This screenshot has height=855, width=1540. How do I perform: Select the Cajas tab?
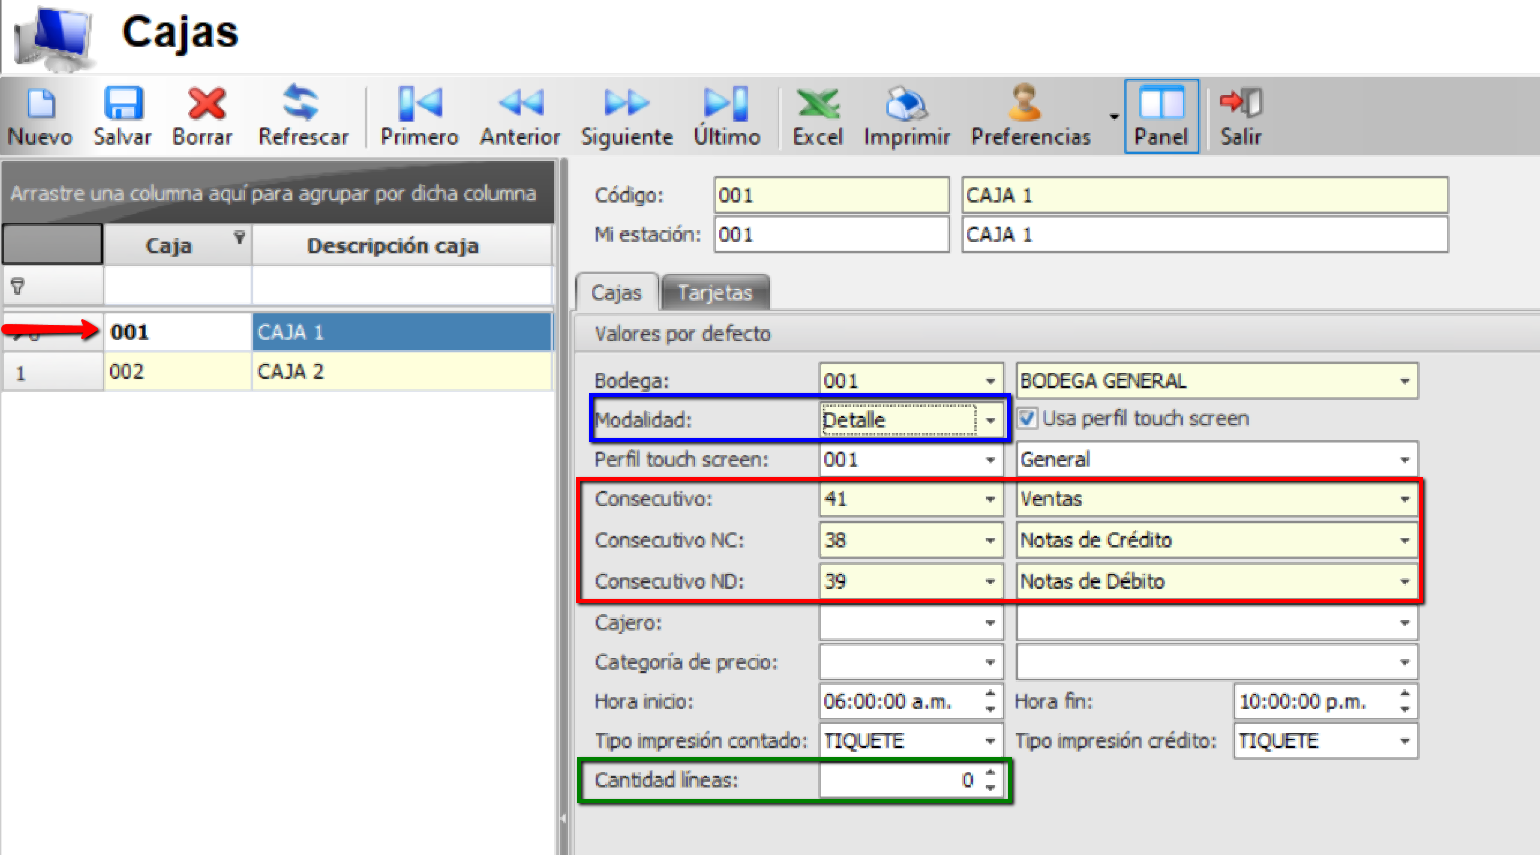616,292
